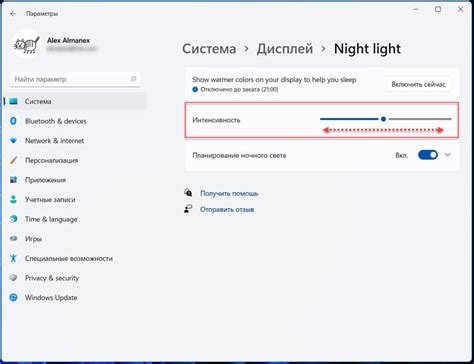This screenshot has height=364, width=474.
Task: Click the Отключено до заката (21:00) status text
Action: tap(239, 89)
